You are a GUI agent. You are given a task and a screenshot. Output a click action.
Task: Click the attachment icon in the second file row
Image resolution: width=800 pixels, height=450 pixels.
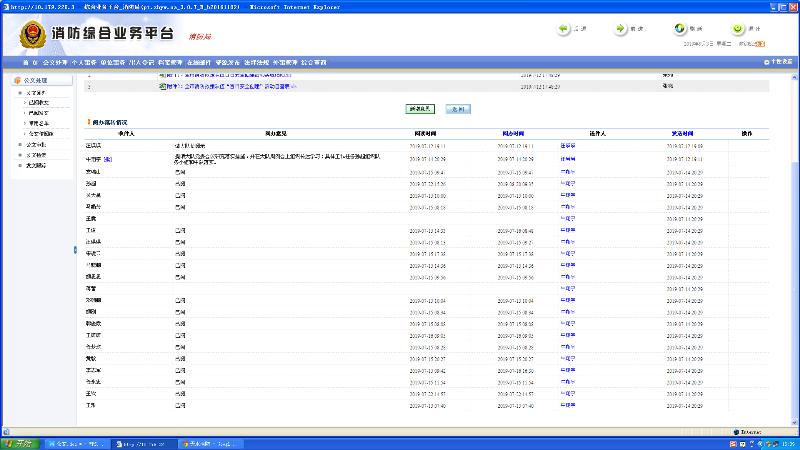161,87
